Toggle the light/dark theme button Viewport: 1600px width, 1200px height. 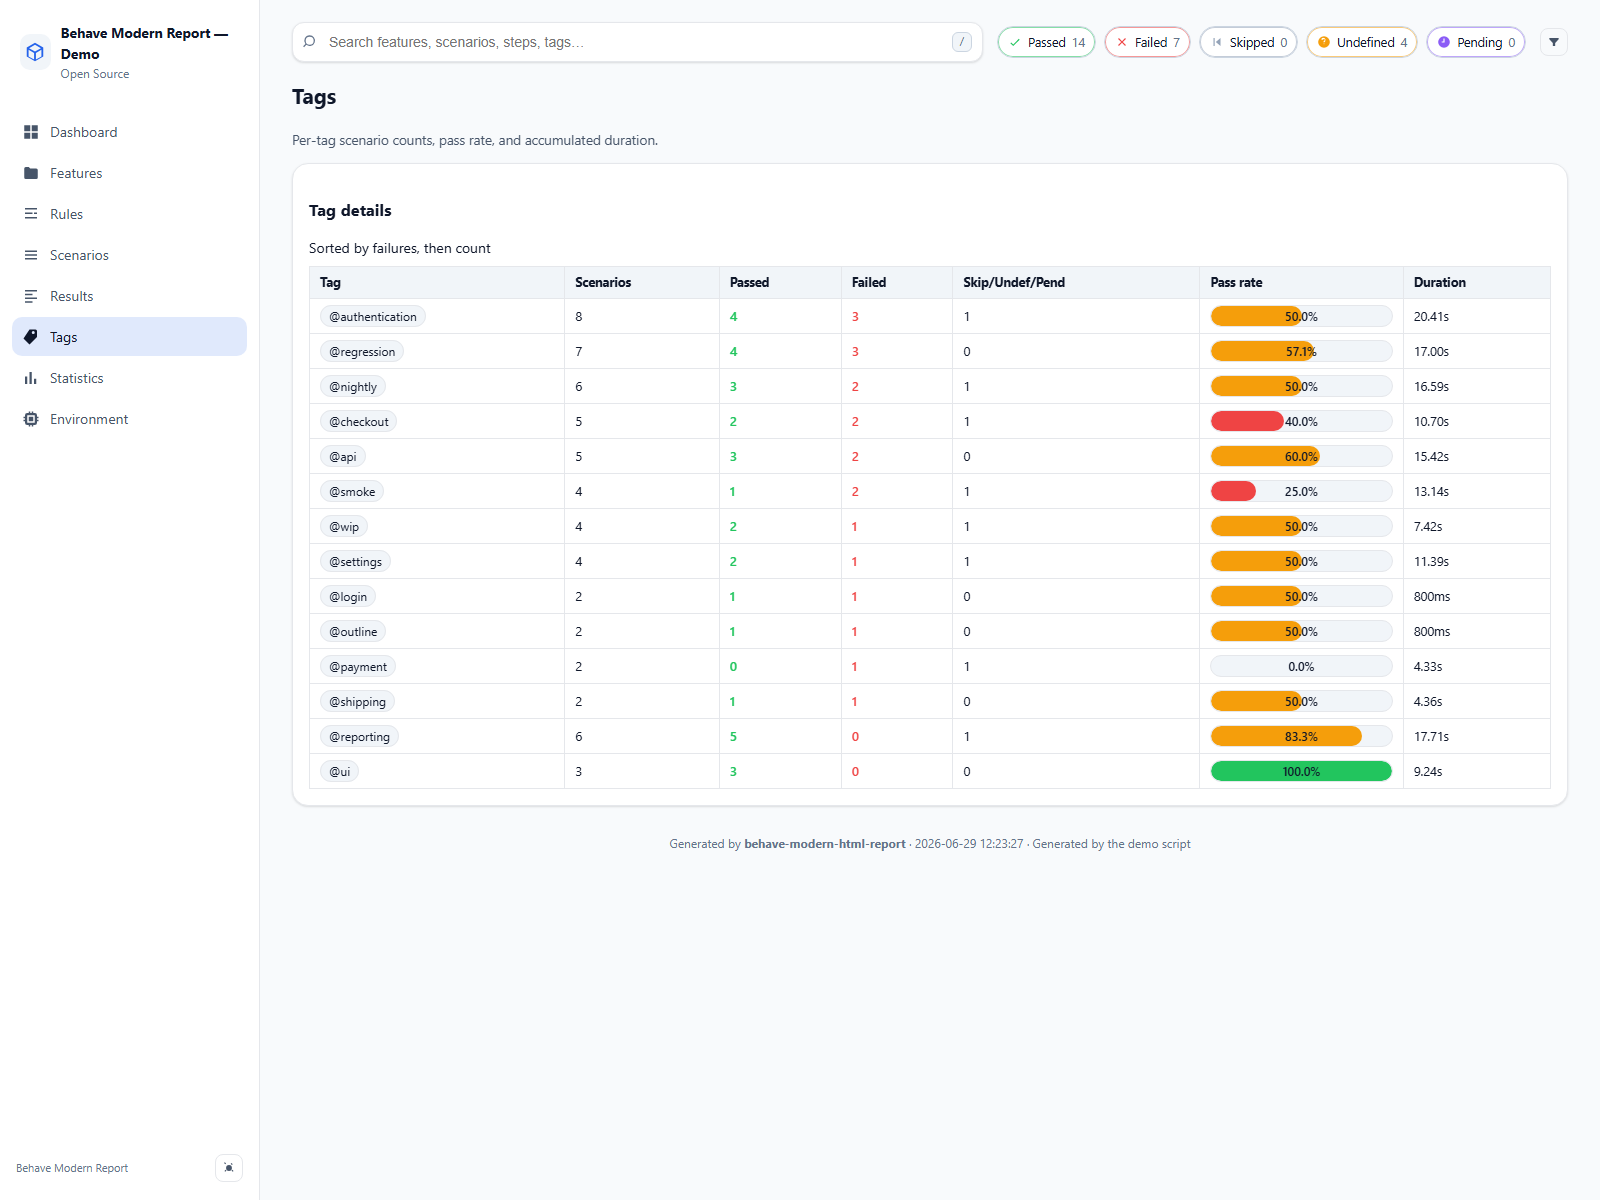[229, 1168]
